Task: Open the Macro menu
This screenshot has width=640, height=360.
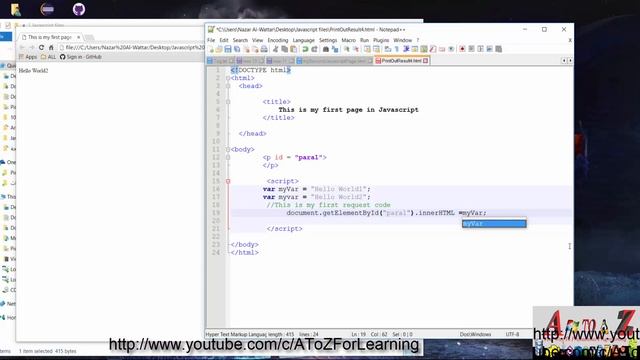Action: pos(349,40)
